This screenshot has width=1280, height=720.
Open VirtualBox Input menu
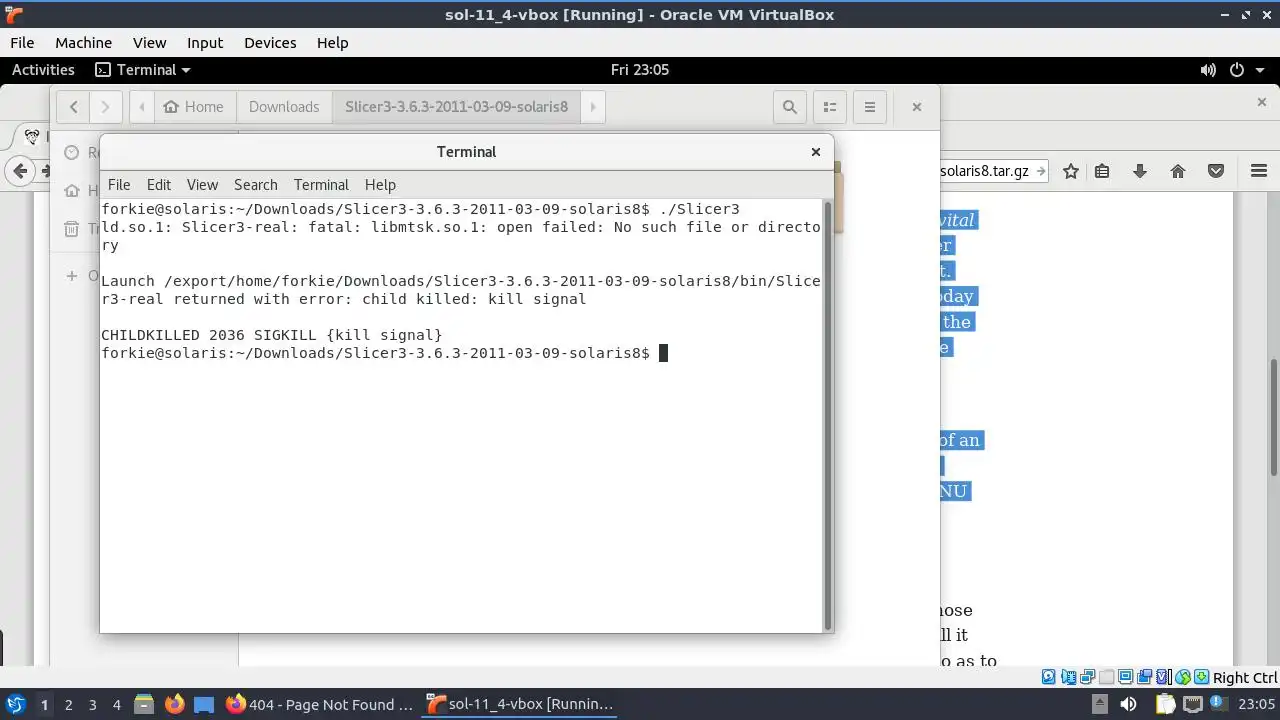coord(205,43)
